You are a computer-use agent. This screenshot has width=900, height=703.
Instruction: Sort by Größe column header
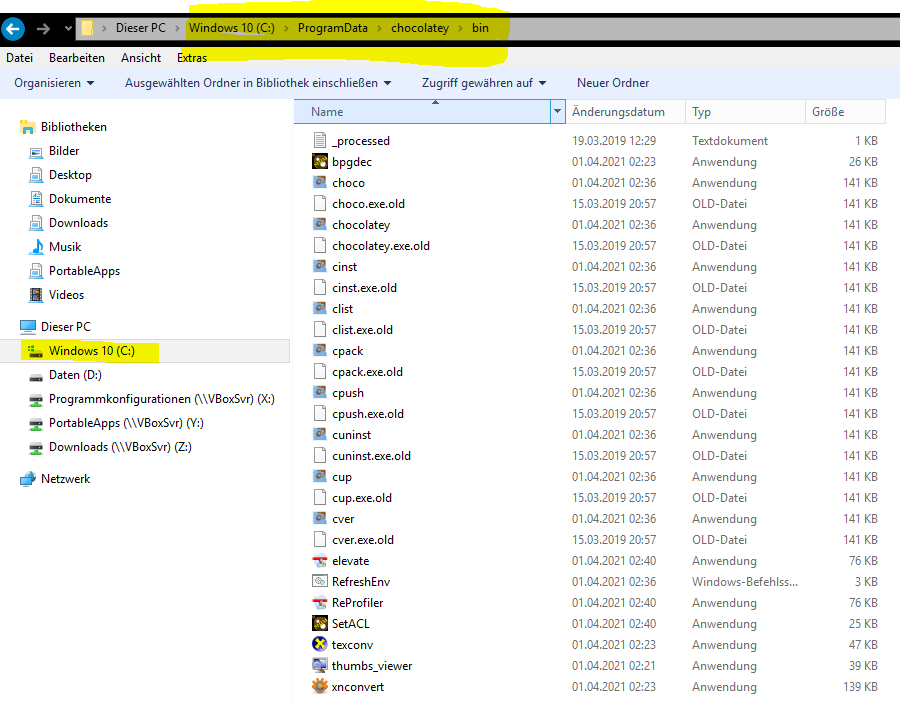pos(845,111)
